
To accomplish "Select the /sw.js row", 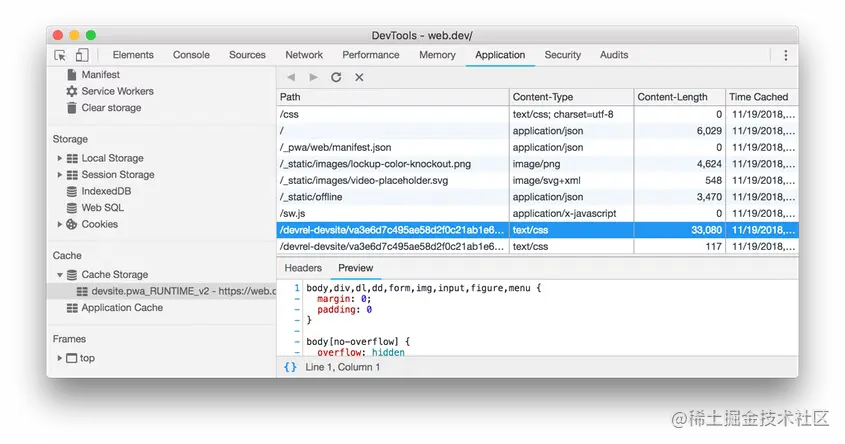I will [x=537, y=213].
